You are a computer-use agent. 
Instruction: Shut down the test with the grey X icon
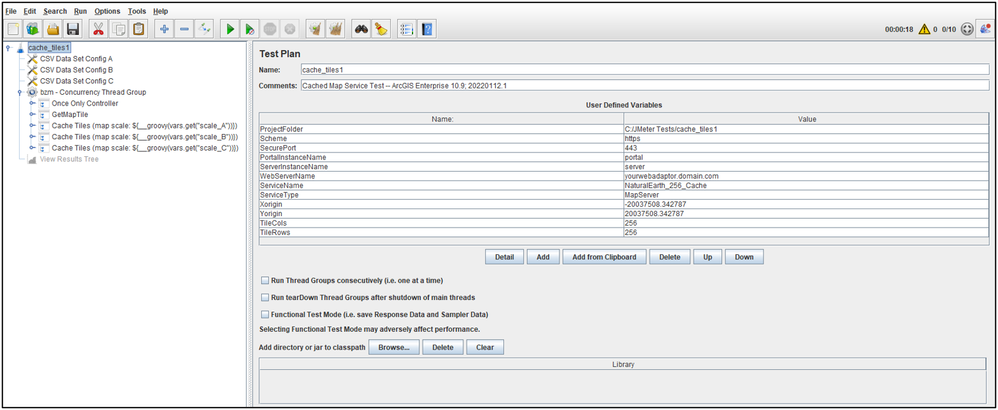(290, 29)
